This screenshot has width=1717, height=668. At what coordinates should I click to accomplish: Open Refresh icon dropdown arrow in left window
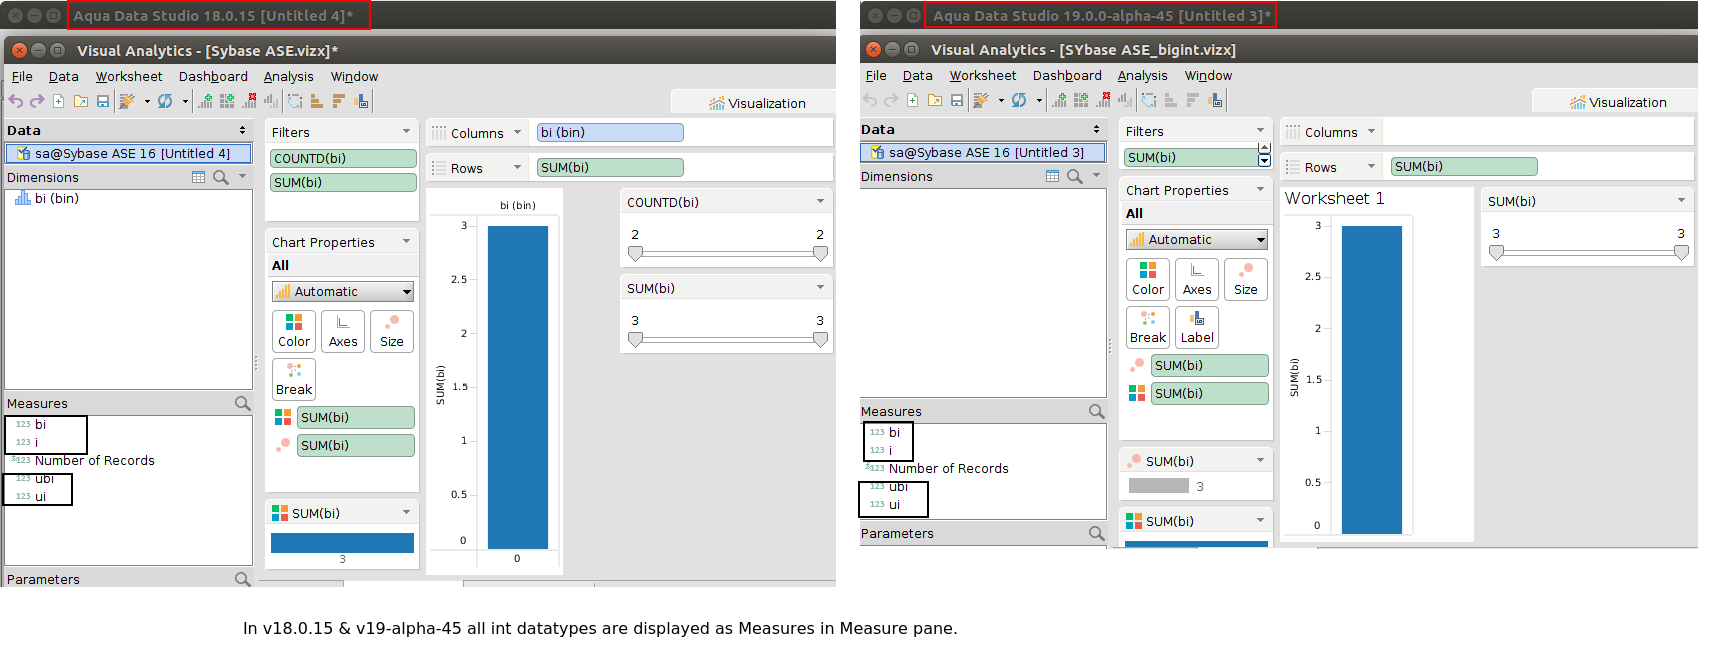pos(185,101)
